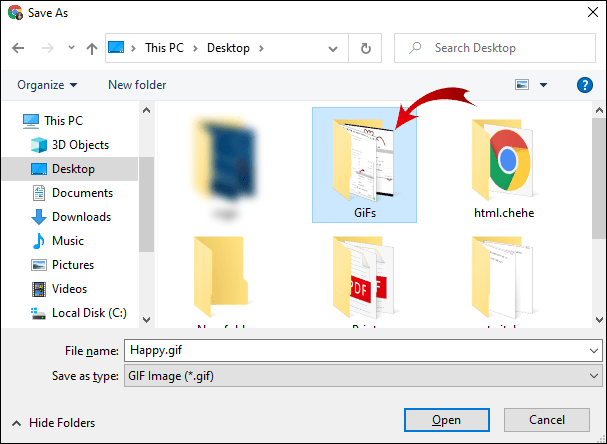Open Pictures in the sidebar
Screen dimensions: 607x444
tap(62, 265)
